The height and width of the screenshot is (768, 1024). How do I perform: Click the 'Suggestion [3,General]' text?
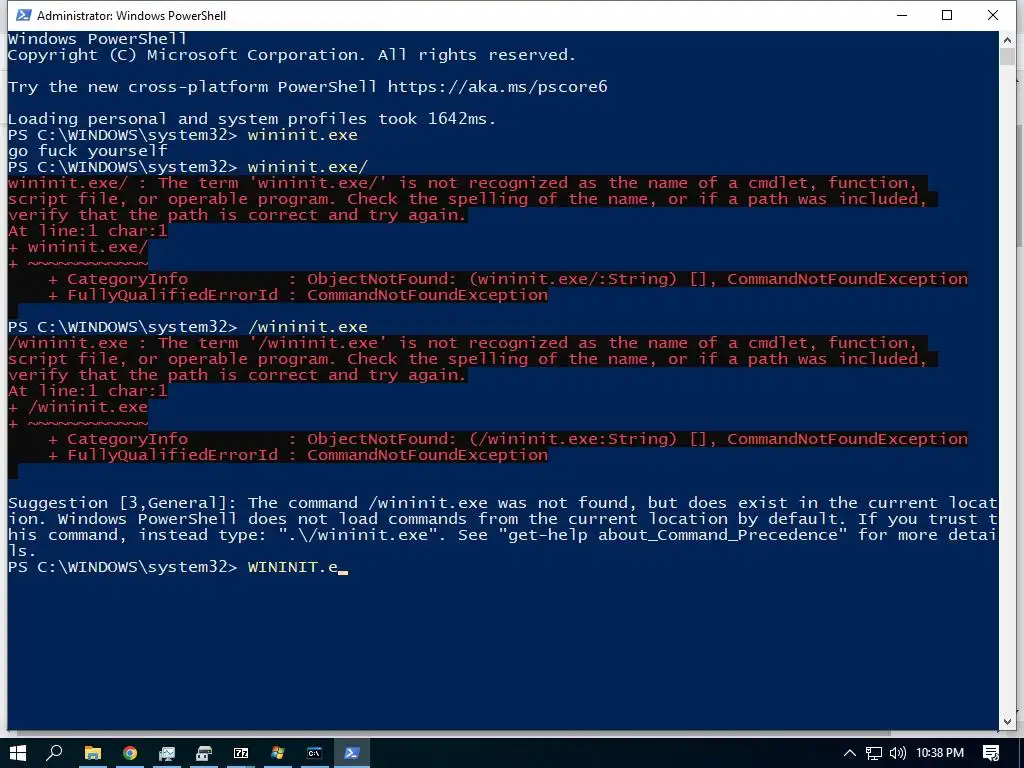point(122,503)
